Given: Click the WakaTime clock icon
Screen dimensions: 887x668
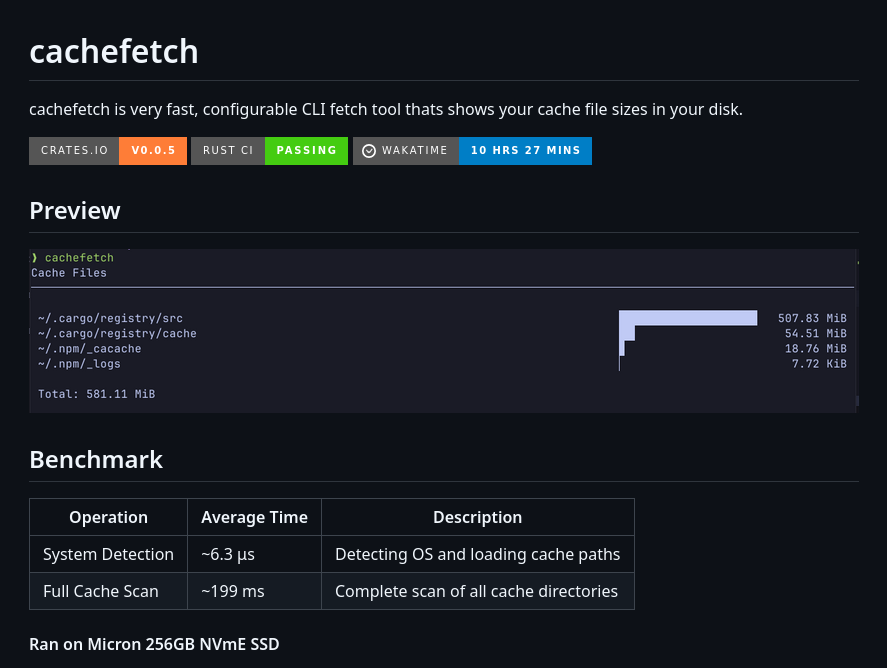Looking at the screenshot, I should point(369,151).
